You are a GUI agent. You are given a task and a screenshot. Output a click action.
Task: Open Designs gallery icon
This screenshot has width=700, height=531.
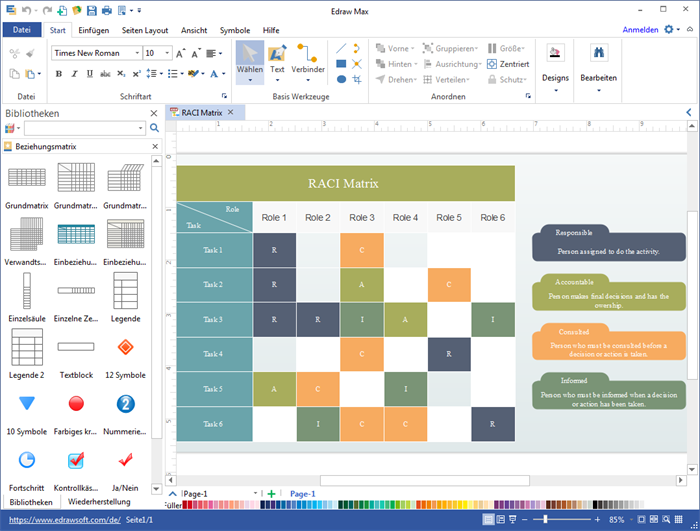click(555, 53)
